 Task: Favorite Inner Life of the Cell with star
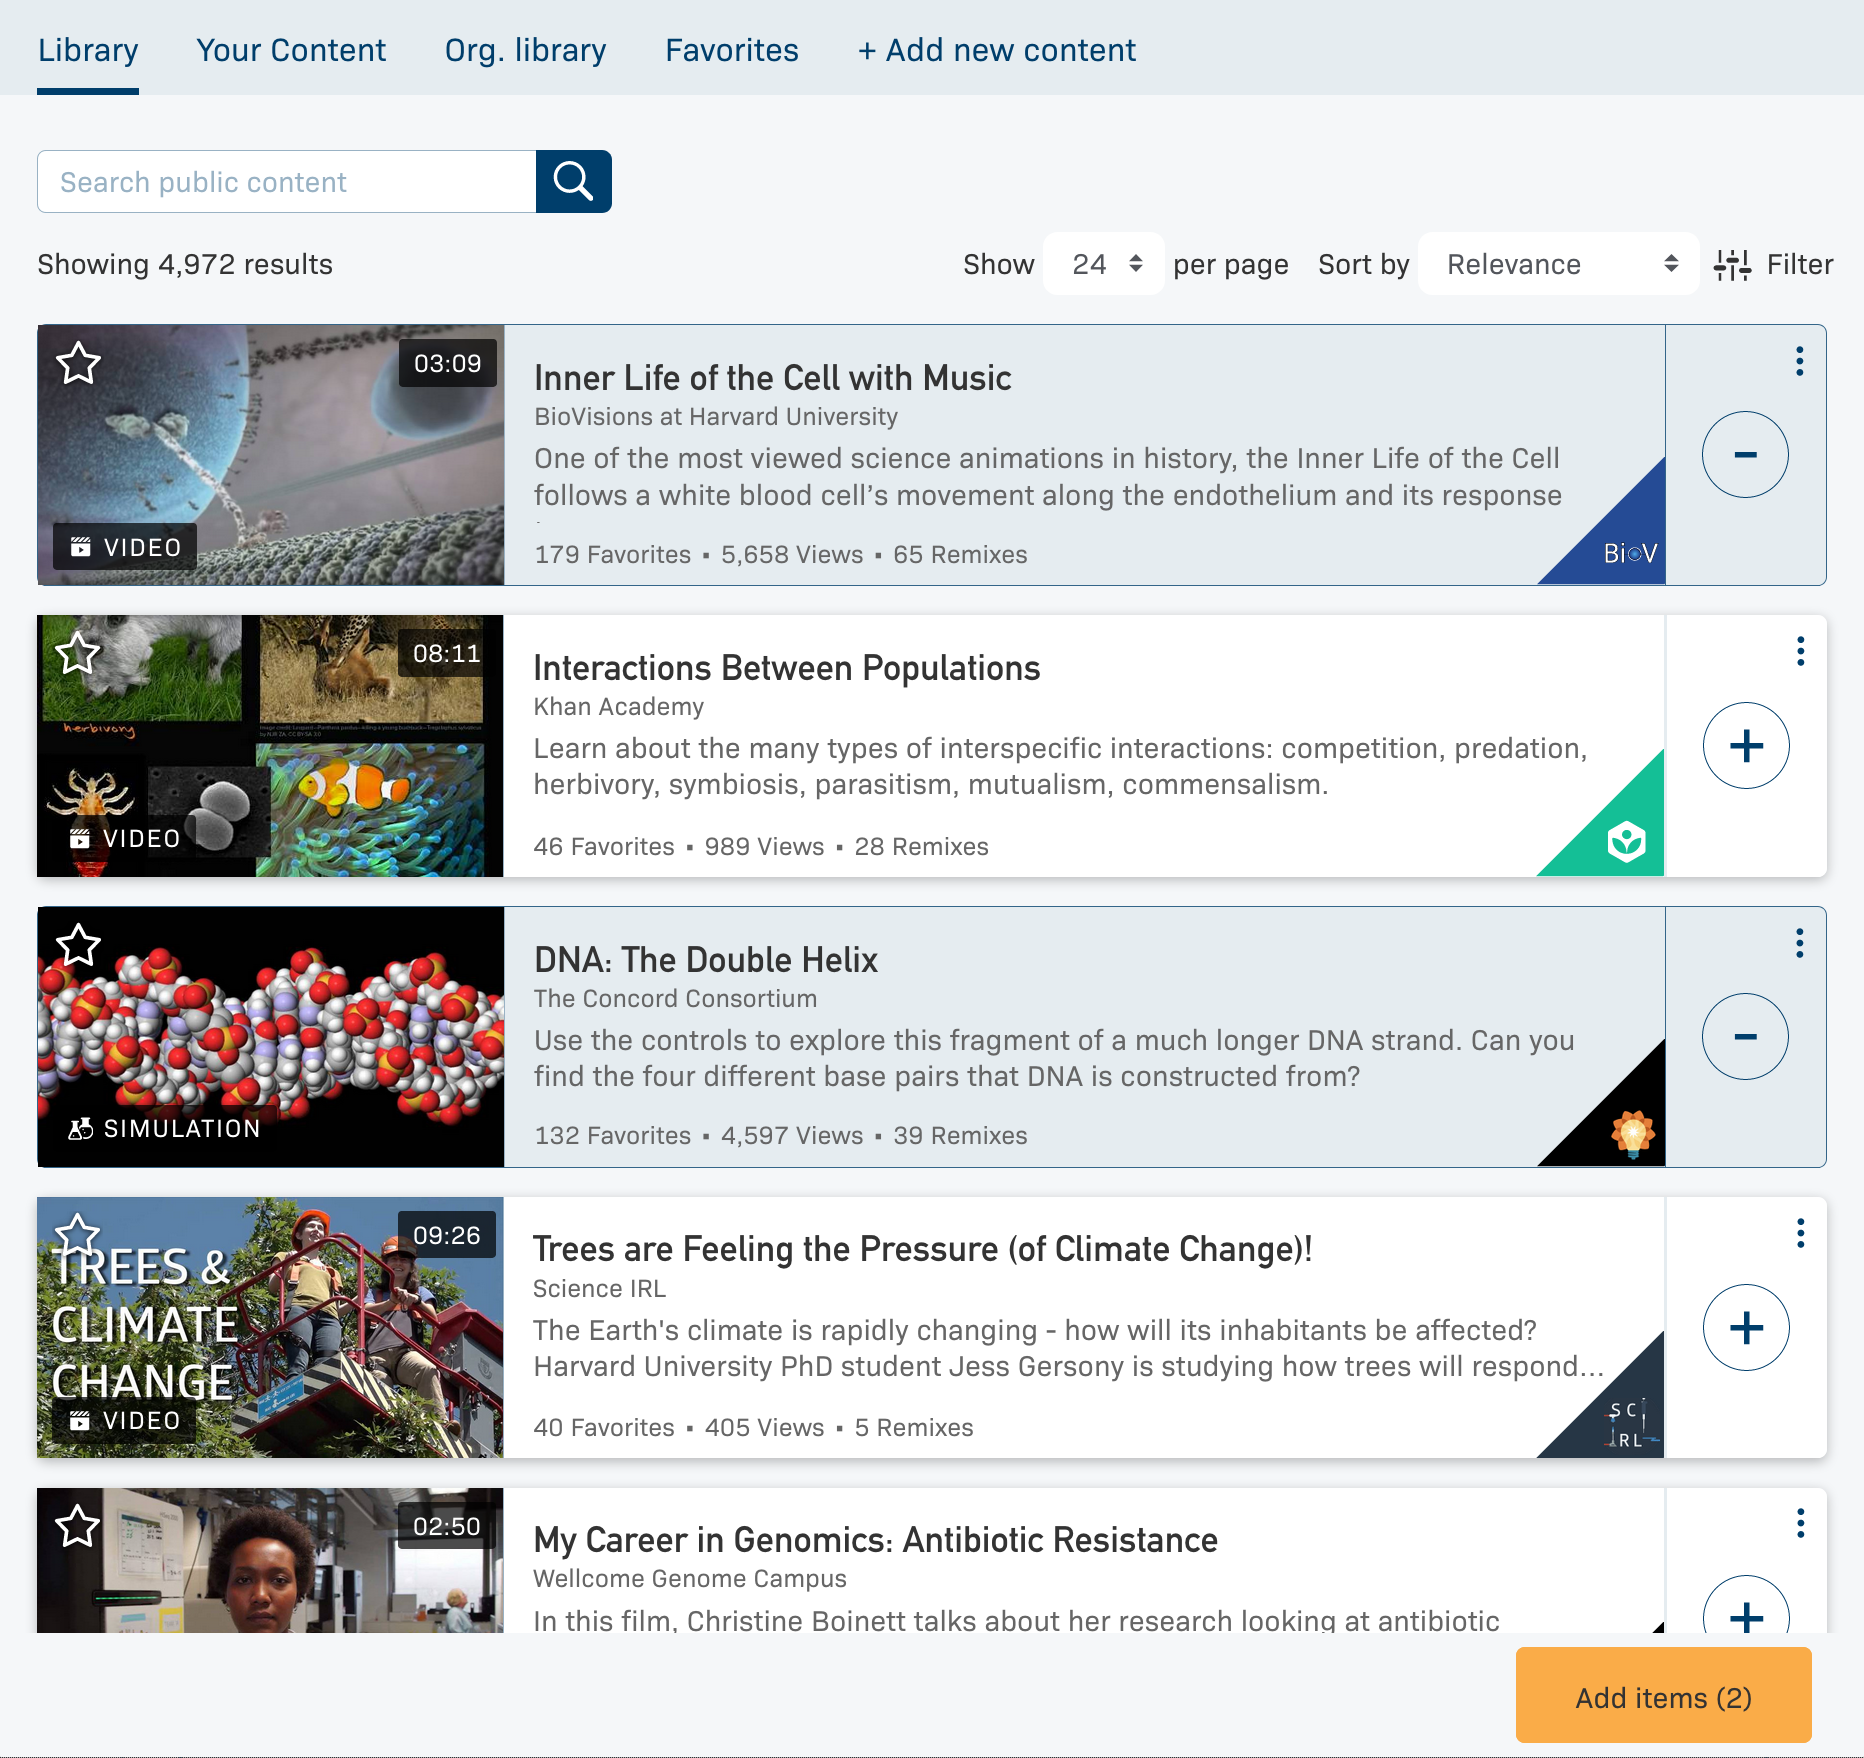[x=78, y=363]
